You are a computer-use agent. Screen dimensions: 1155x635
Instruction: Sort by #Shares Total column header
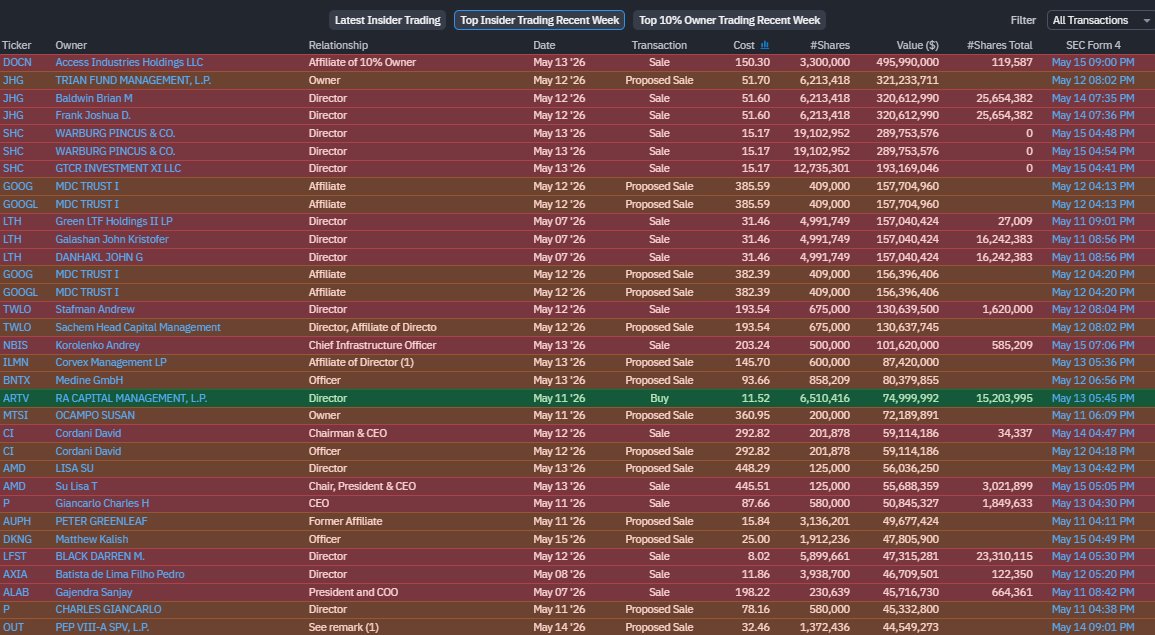(1000, 45)
